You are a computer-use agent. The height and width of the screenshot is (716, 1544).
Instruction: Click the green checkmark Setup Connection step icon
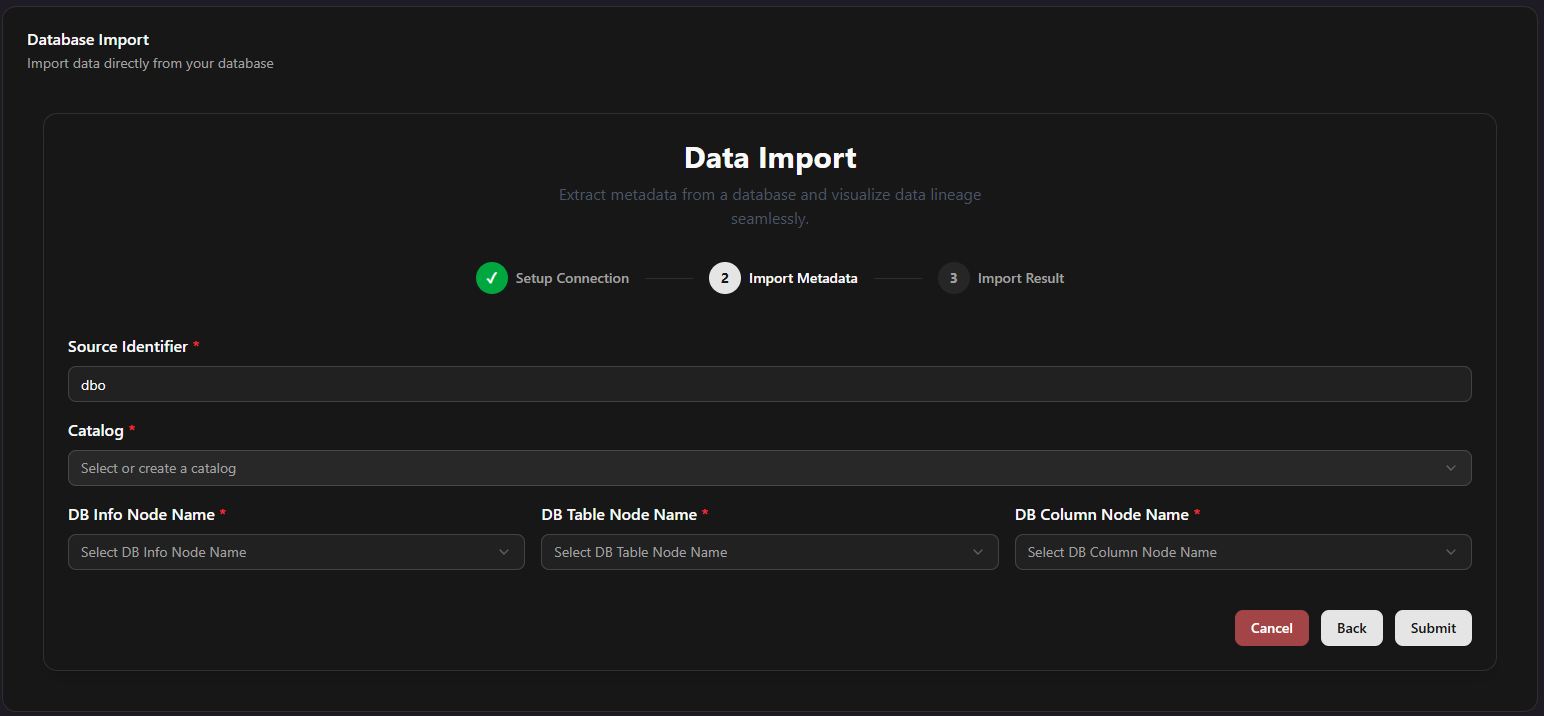tap(492, 278)
